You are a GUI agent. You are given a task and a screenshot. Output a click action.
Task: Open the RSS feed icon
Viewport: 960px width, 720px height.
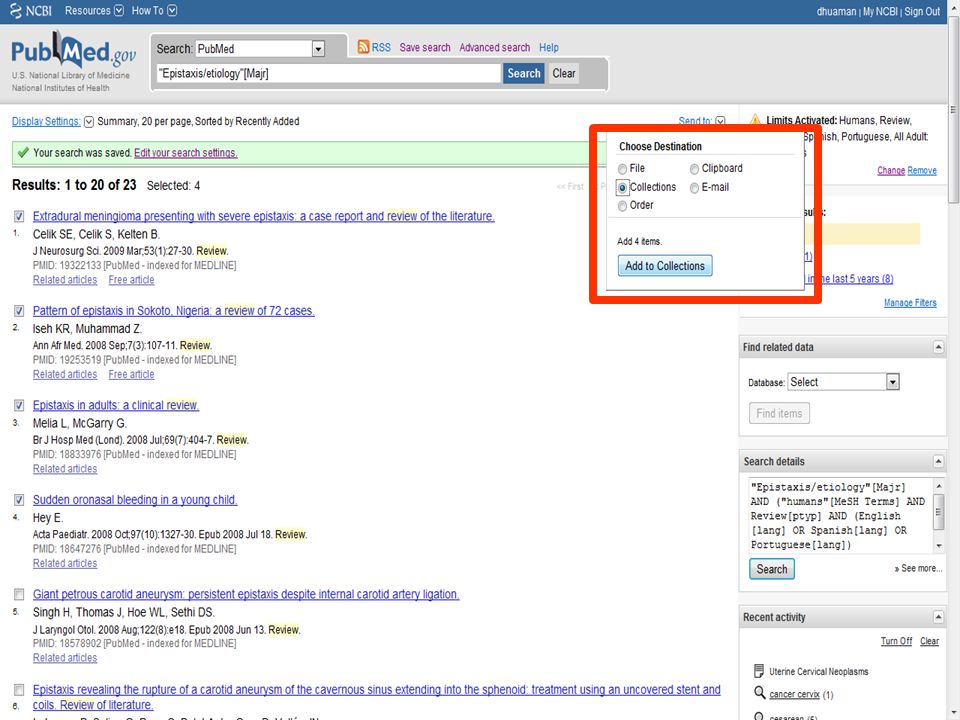coord(363,47)
